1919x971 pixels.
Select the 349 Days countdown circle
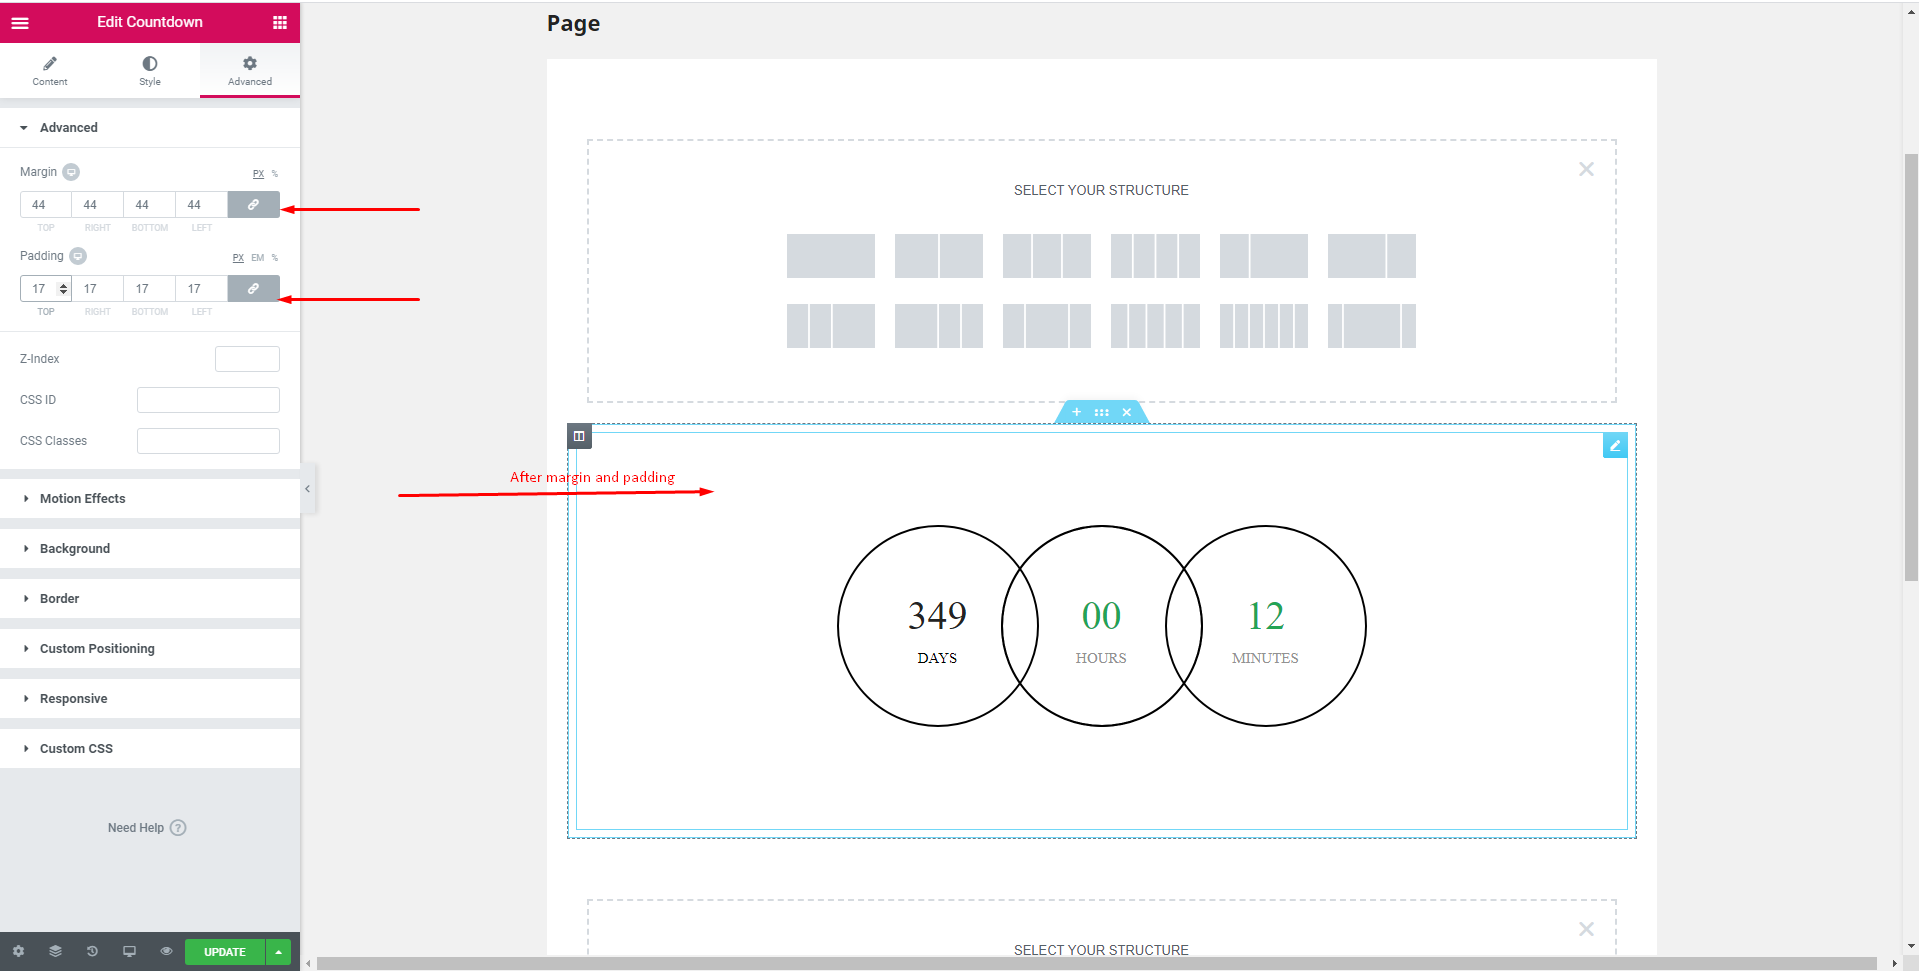coord(937,626)
